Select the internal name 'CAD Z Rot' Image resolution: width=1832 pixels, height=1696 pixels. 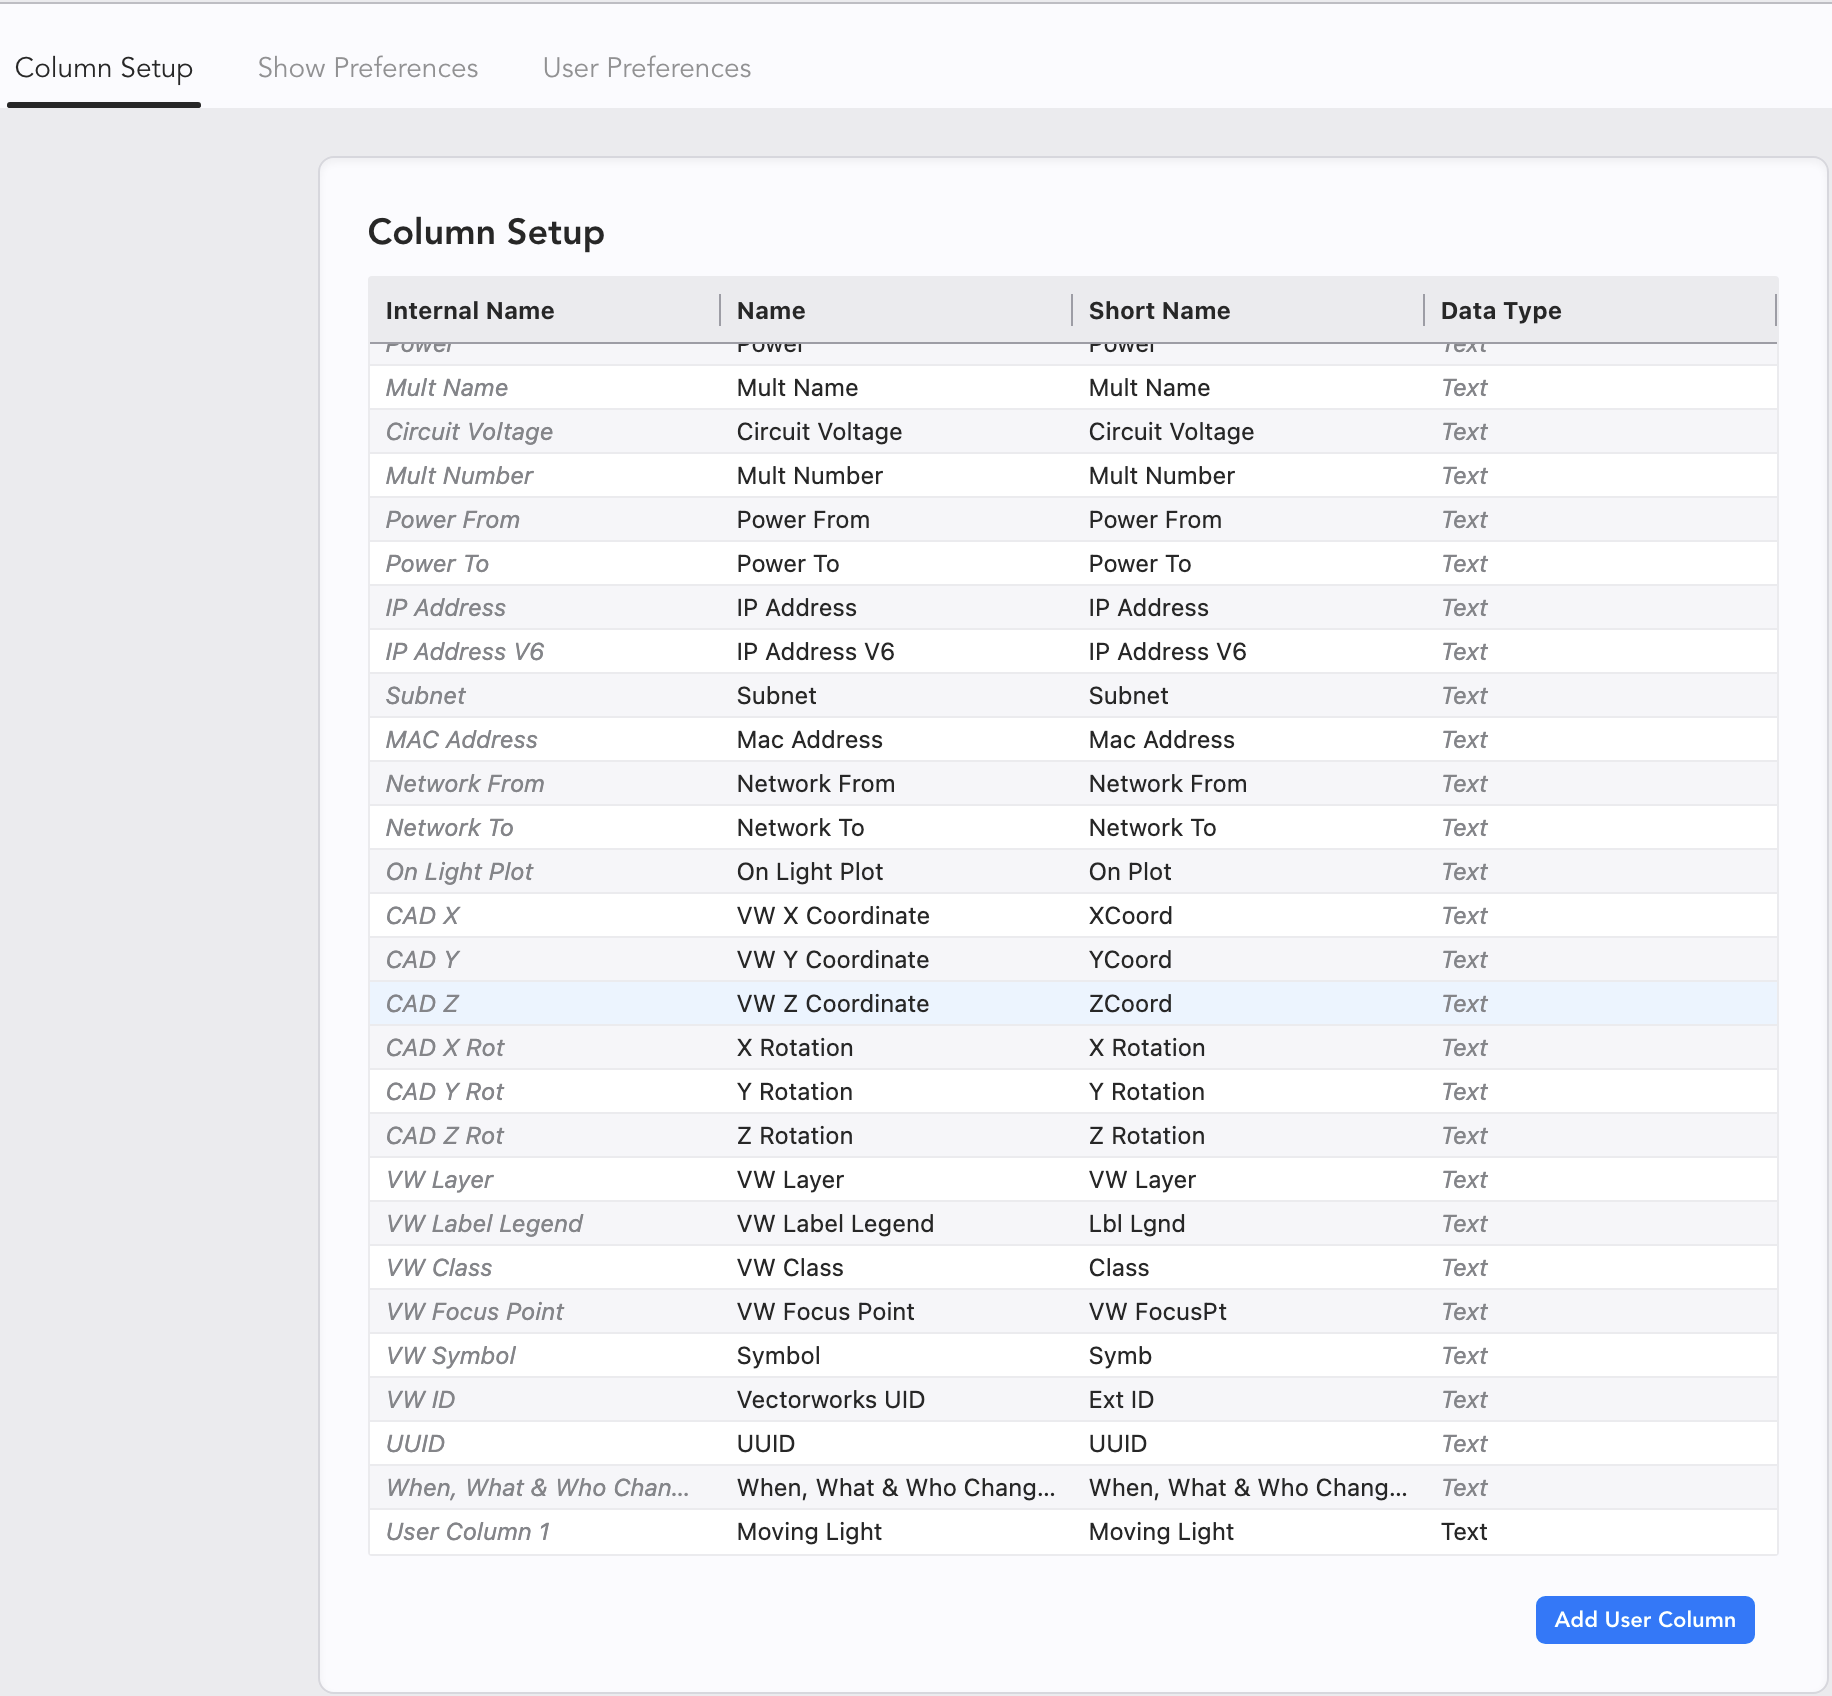(445, 1136)
